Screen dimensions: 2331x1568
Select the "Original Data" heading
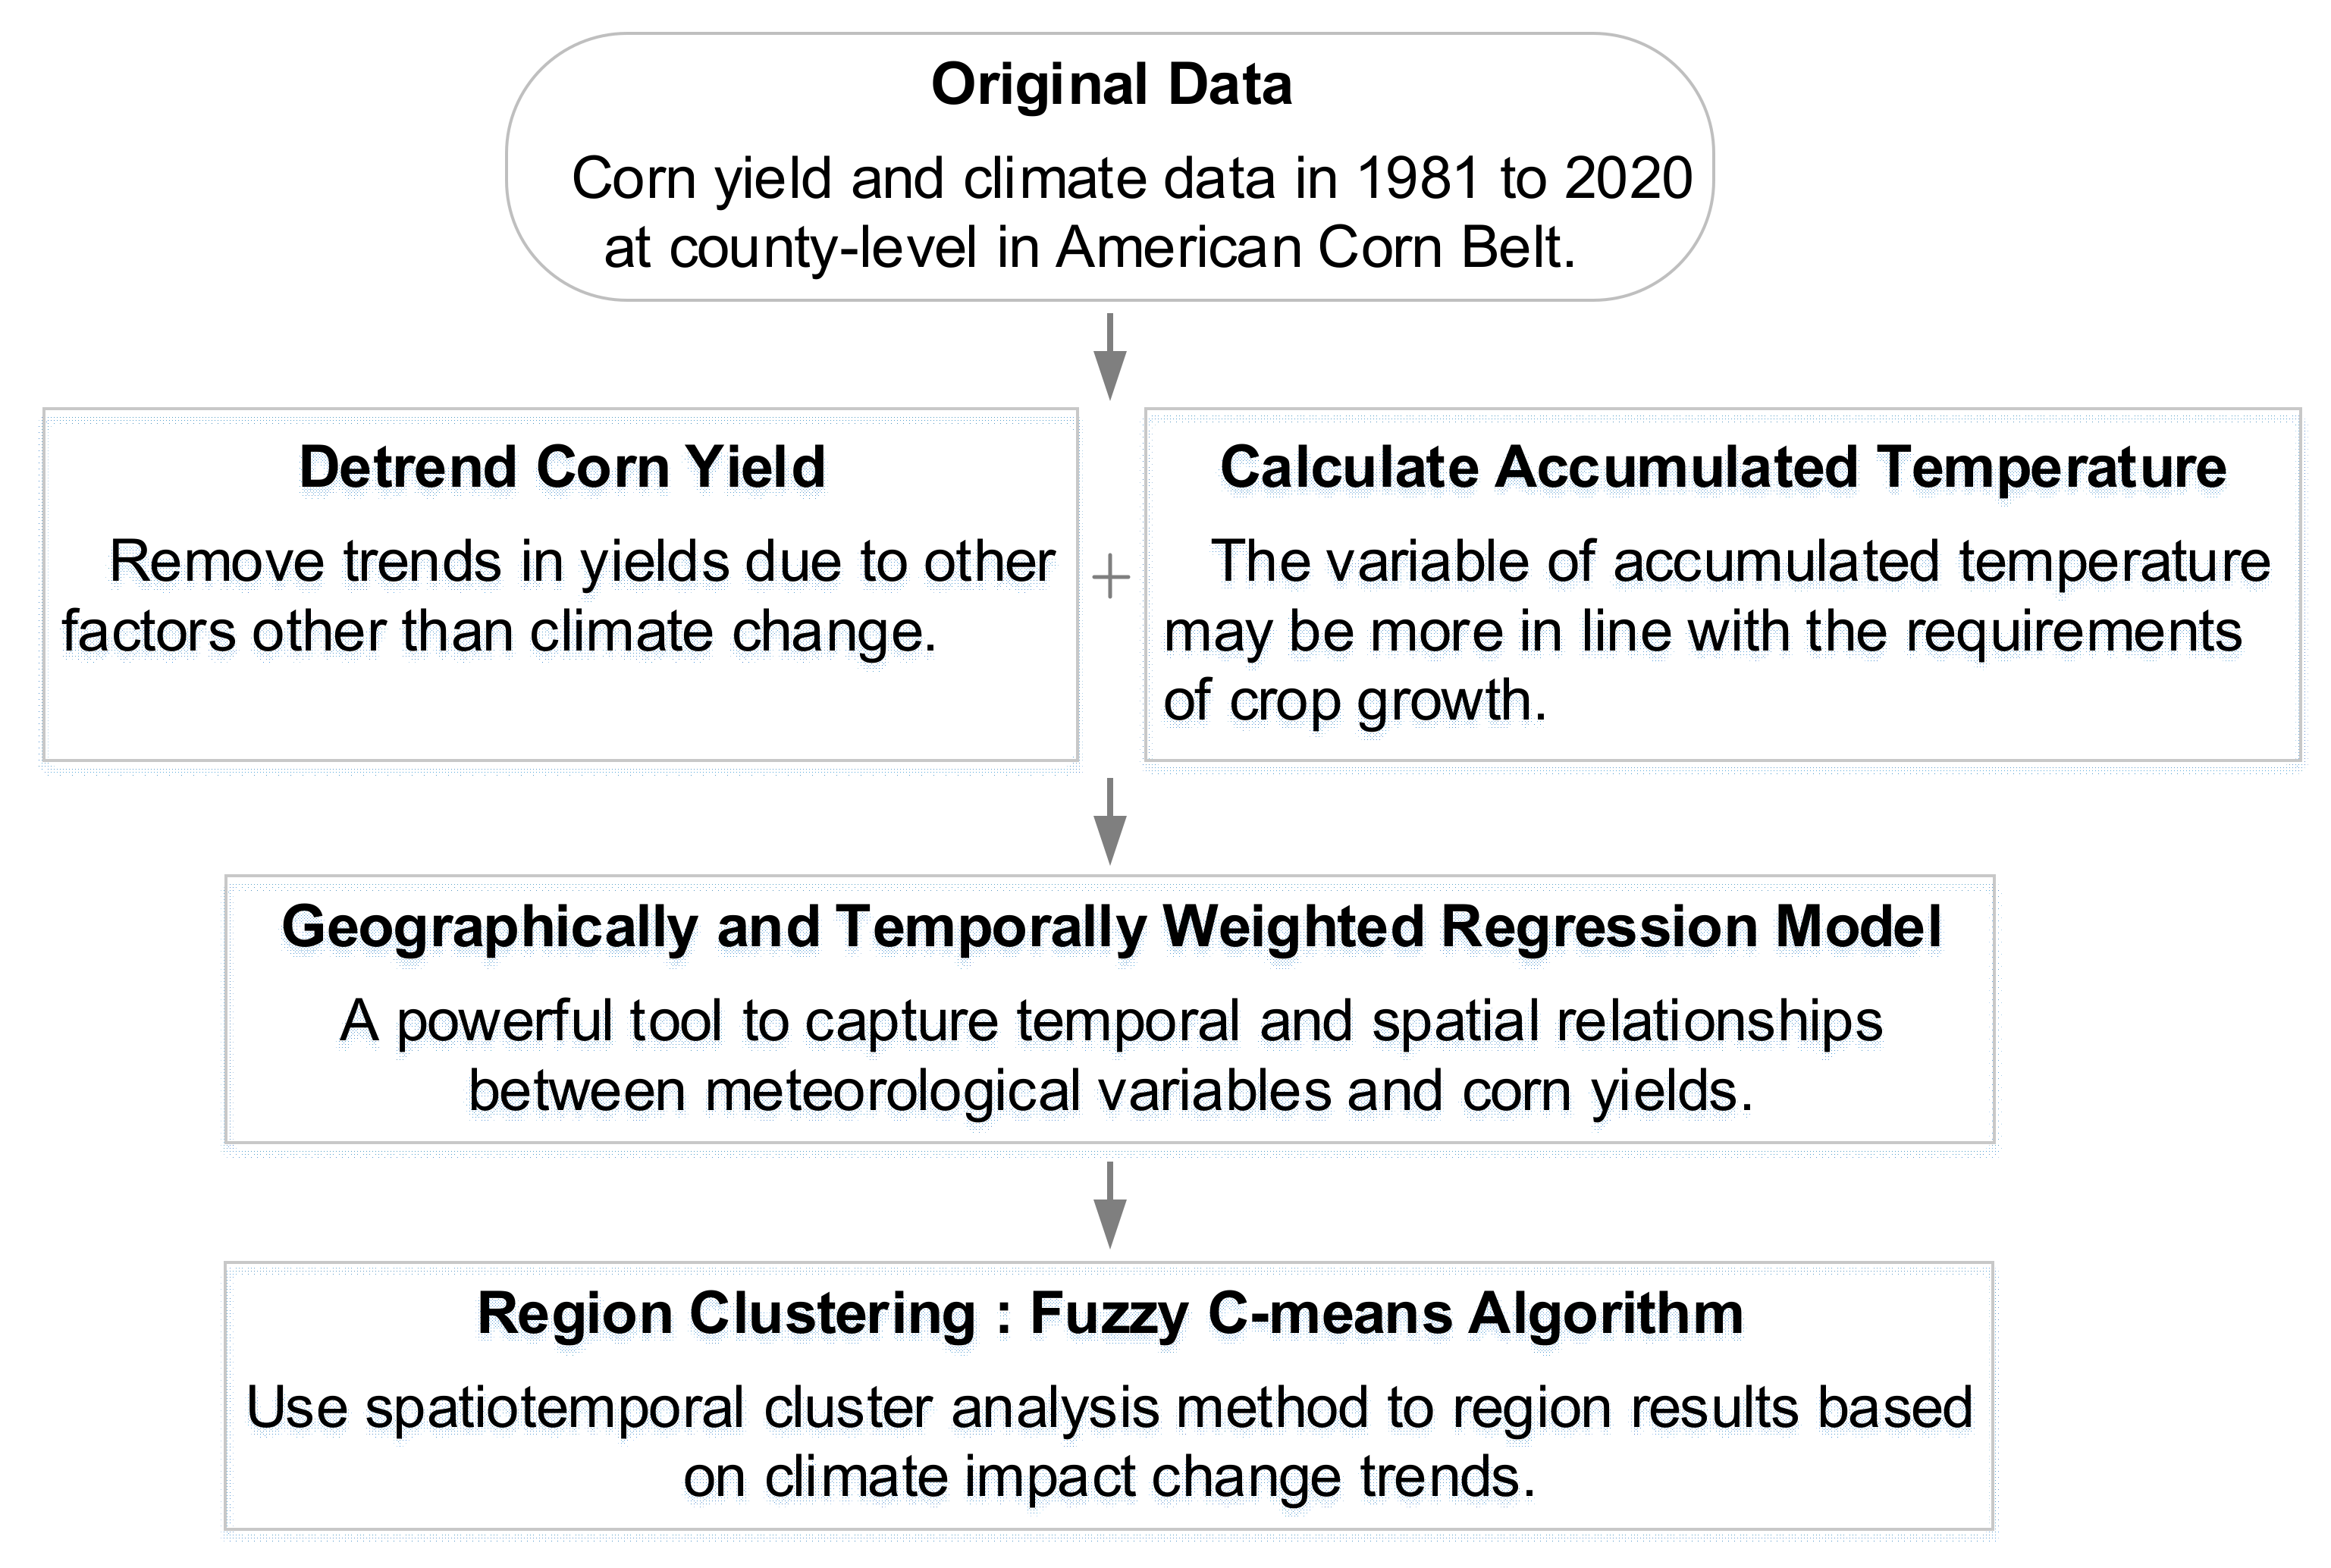pos(1111,85)
